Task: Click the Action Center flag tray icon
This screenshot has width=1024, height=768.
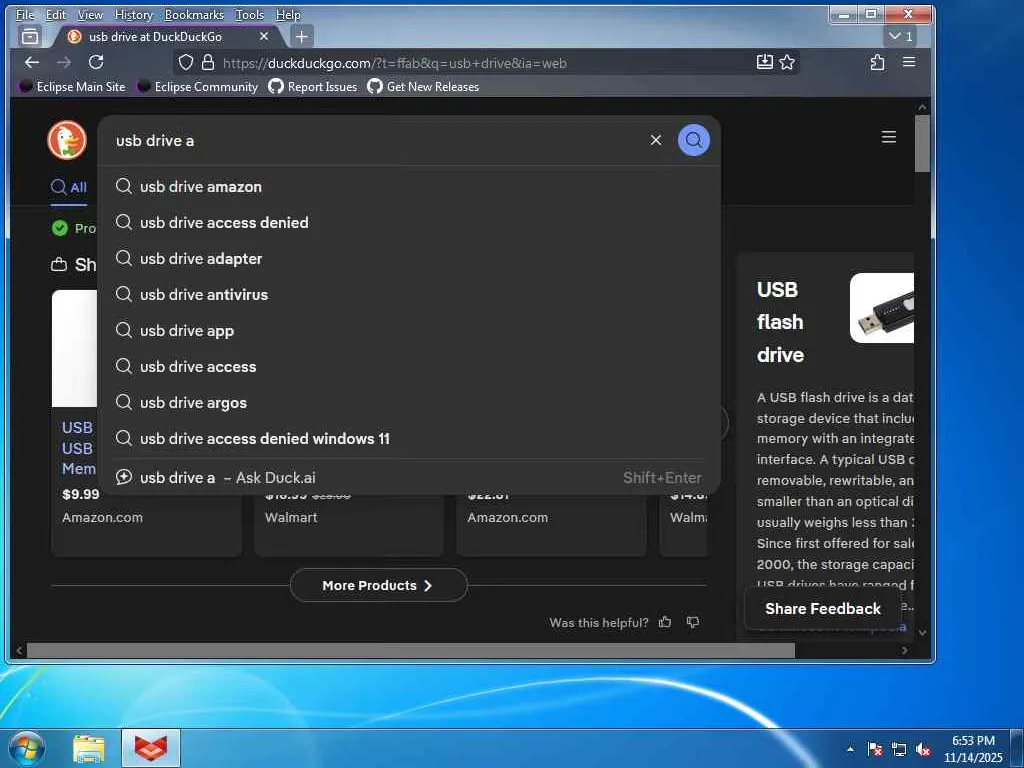Action: (x=874, y=749)
